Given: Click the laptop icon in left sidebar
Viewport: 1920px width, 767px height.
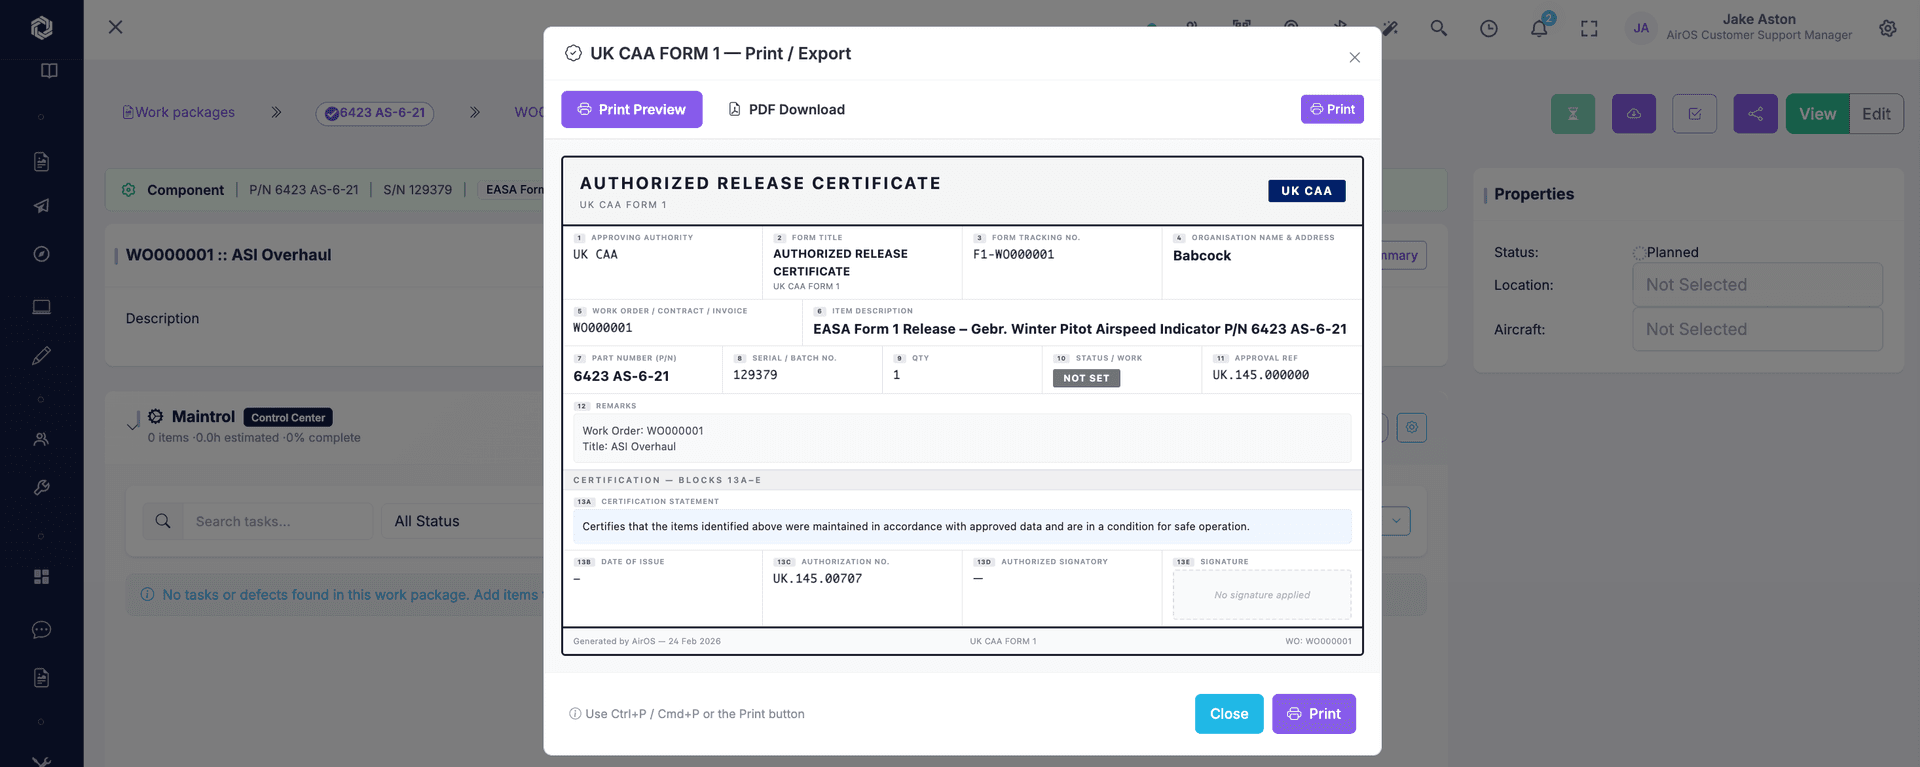Looking at the screenshot, I should click(x=41, y=307).
